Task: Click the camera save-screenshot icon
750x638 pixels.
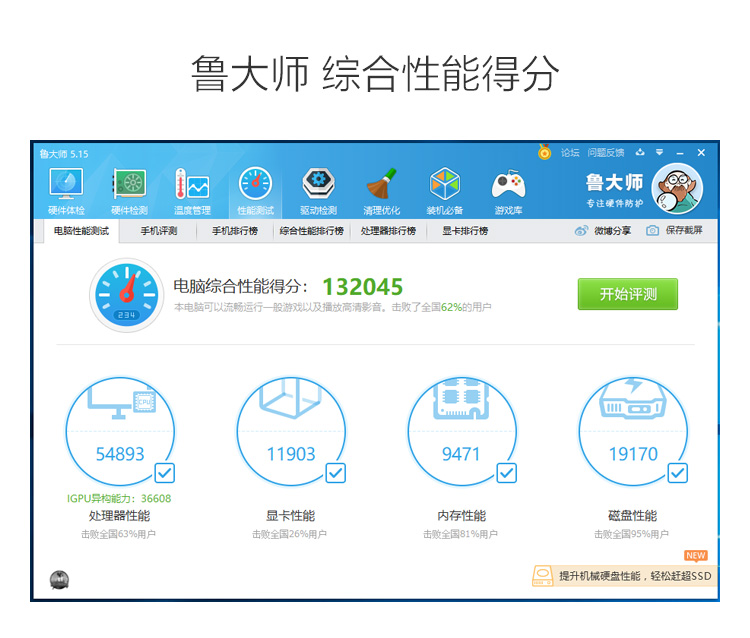Action: [x=652, y=231]
